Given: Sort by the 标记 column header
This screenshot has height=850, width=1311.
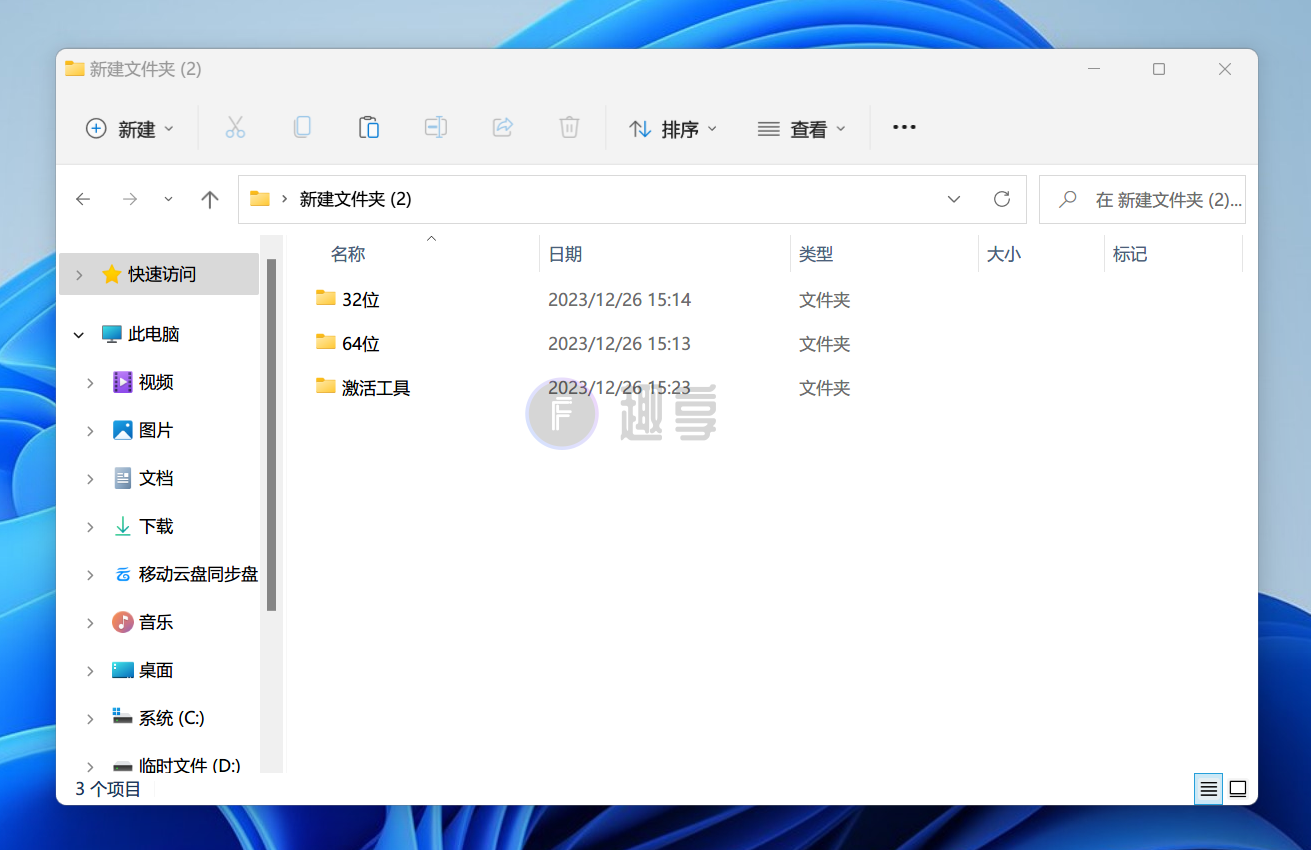Looking at the screenshot, I should pos(1130,254).
